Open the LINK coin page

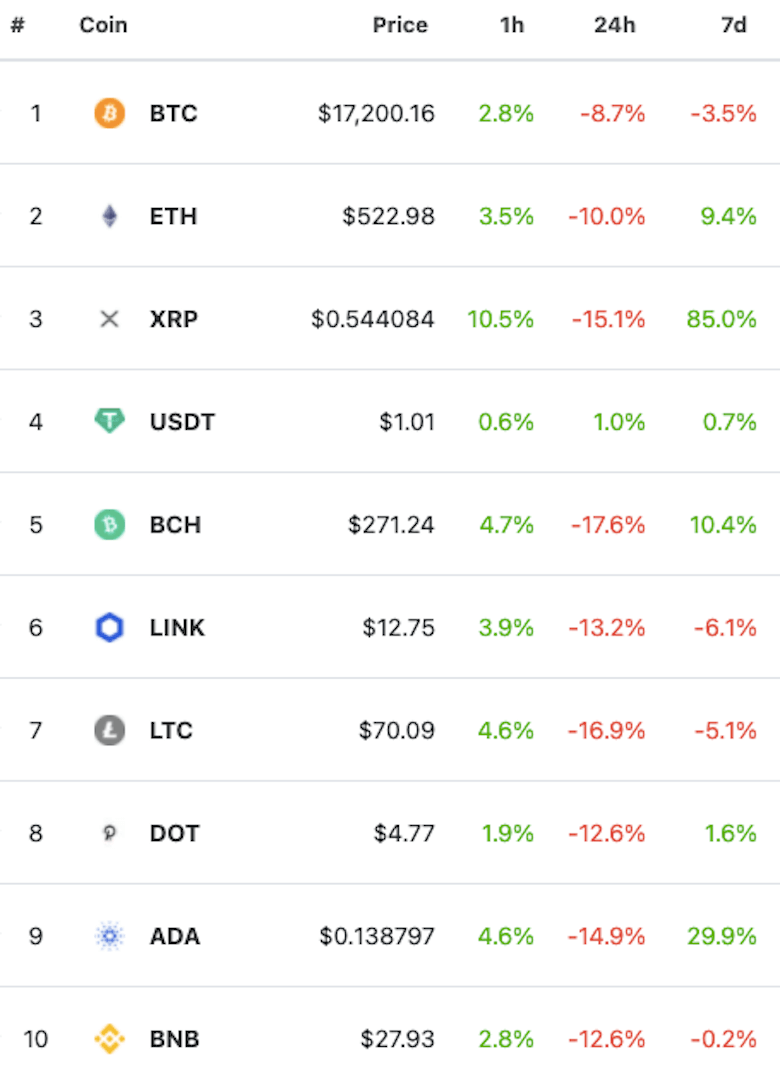(x=177, y=628)
